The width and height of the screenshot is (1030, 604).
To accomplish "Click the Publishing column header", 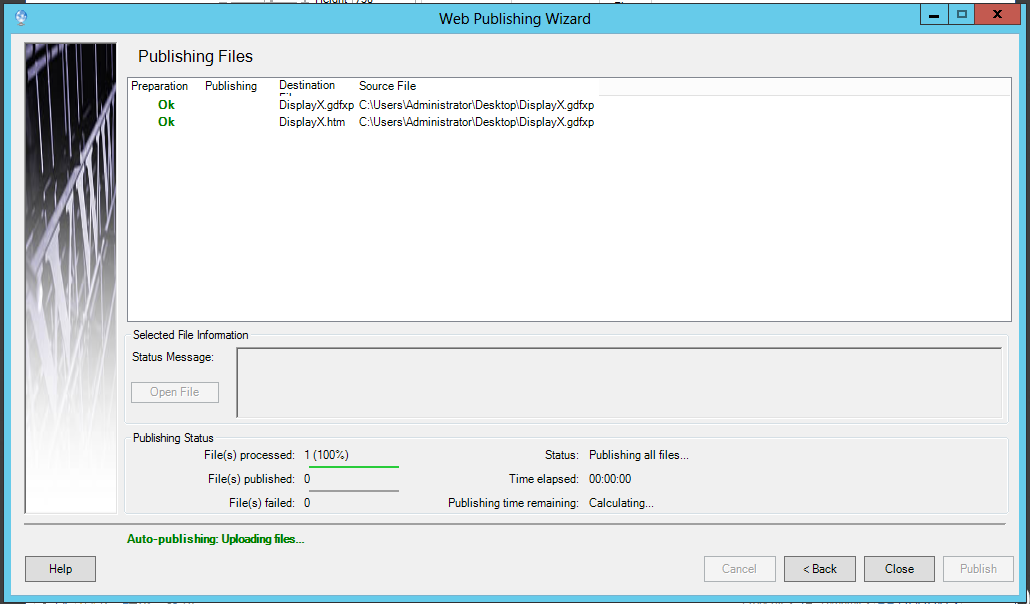I will [231, 86].
